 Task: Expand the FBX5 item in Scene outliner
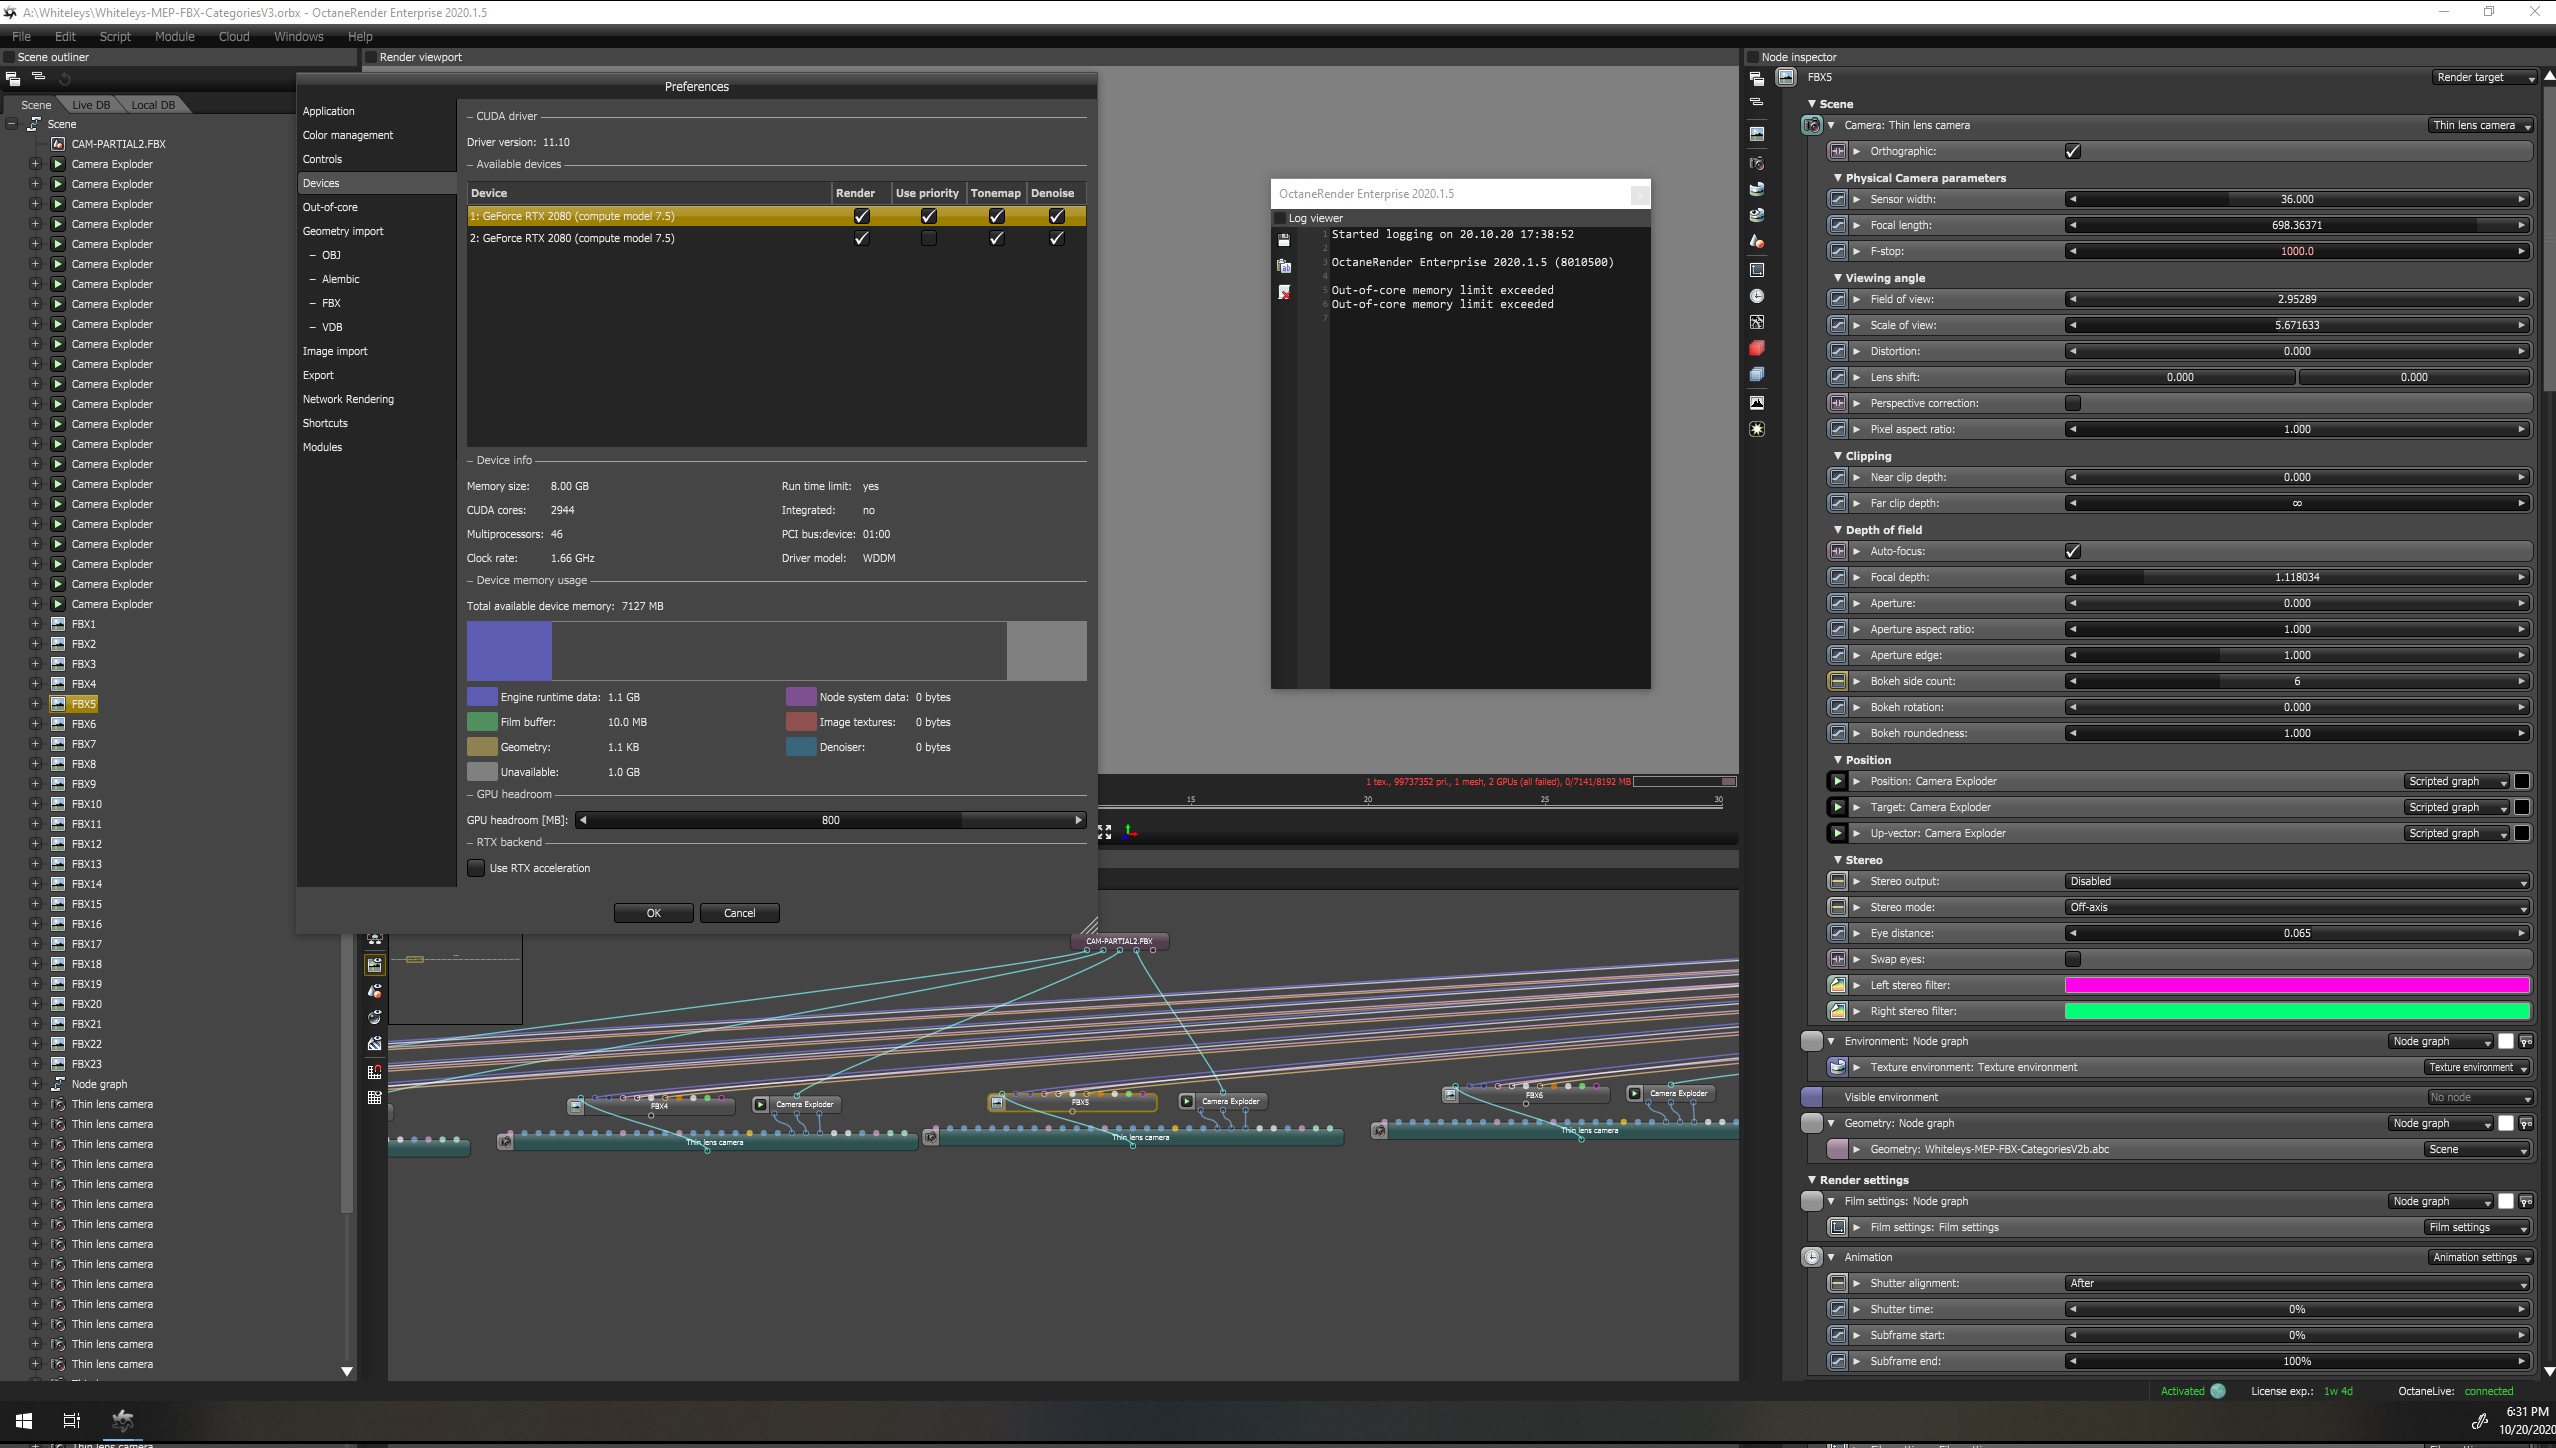[x=35, y=704]
